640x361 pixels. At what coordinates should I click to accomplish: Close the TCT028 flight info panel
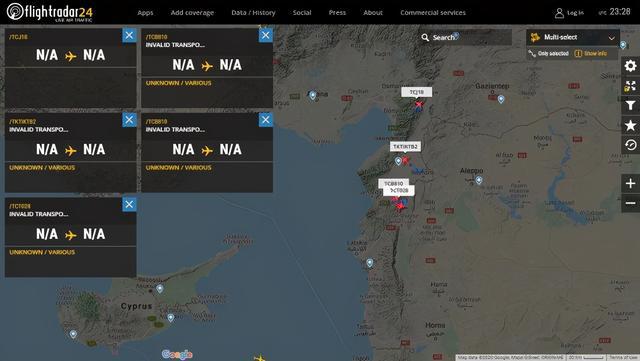click(129, 204)
